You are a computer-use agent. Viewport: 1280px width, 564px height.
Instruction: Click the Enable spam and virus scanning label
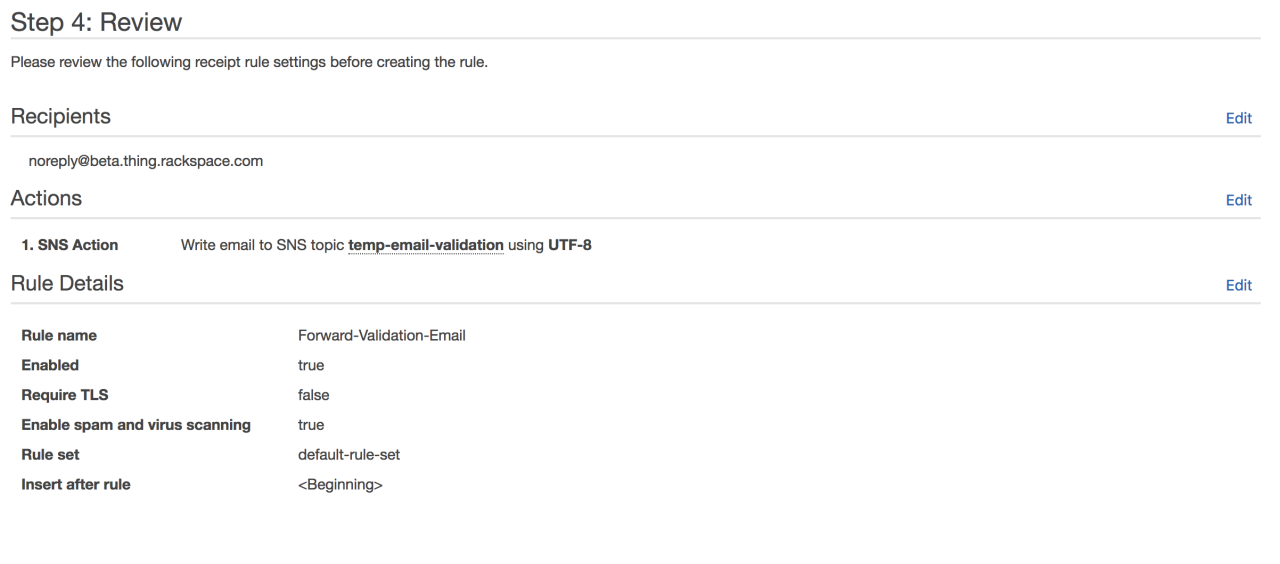point(136,425)
